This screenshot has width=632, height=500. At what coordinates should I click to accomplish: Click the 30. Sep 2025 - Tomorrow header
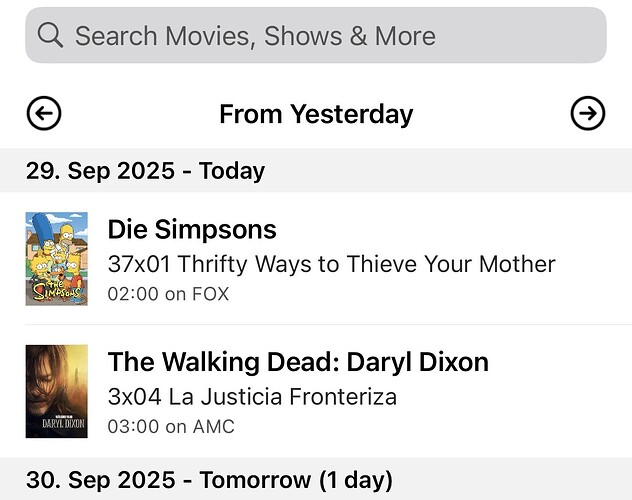pos(209,479)
